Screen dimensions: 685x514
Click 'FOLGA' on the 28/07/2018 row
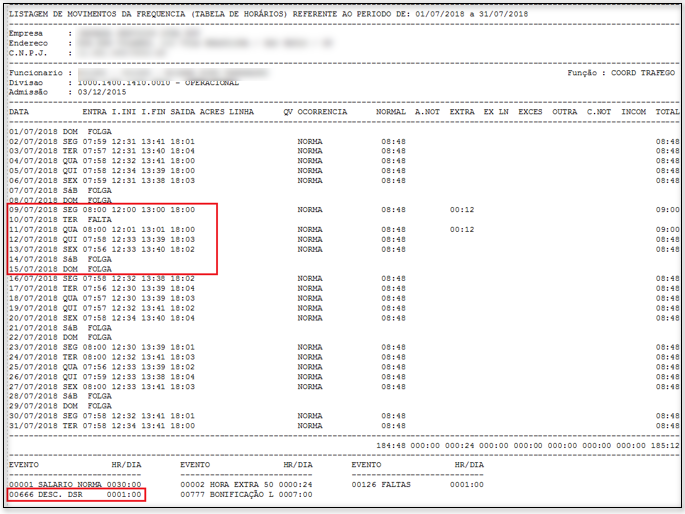(x=100, y=396)
